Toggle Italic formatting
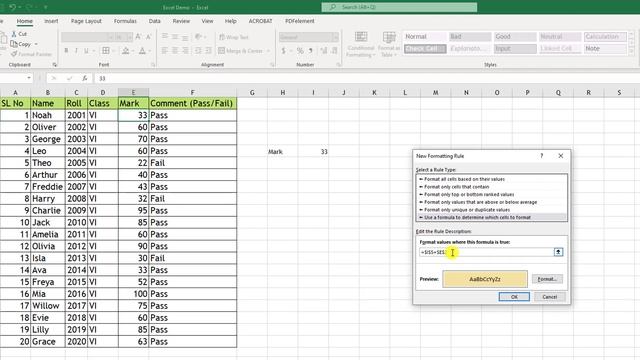Viewport: 640px width, 360px height. coord(76,51)
